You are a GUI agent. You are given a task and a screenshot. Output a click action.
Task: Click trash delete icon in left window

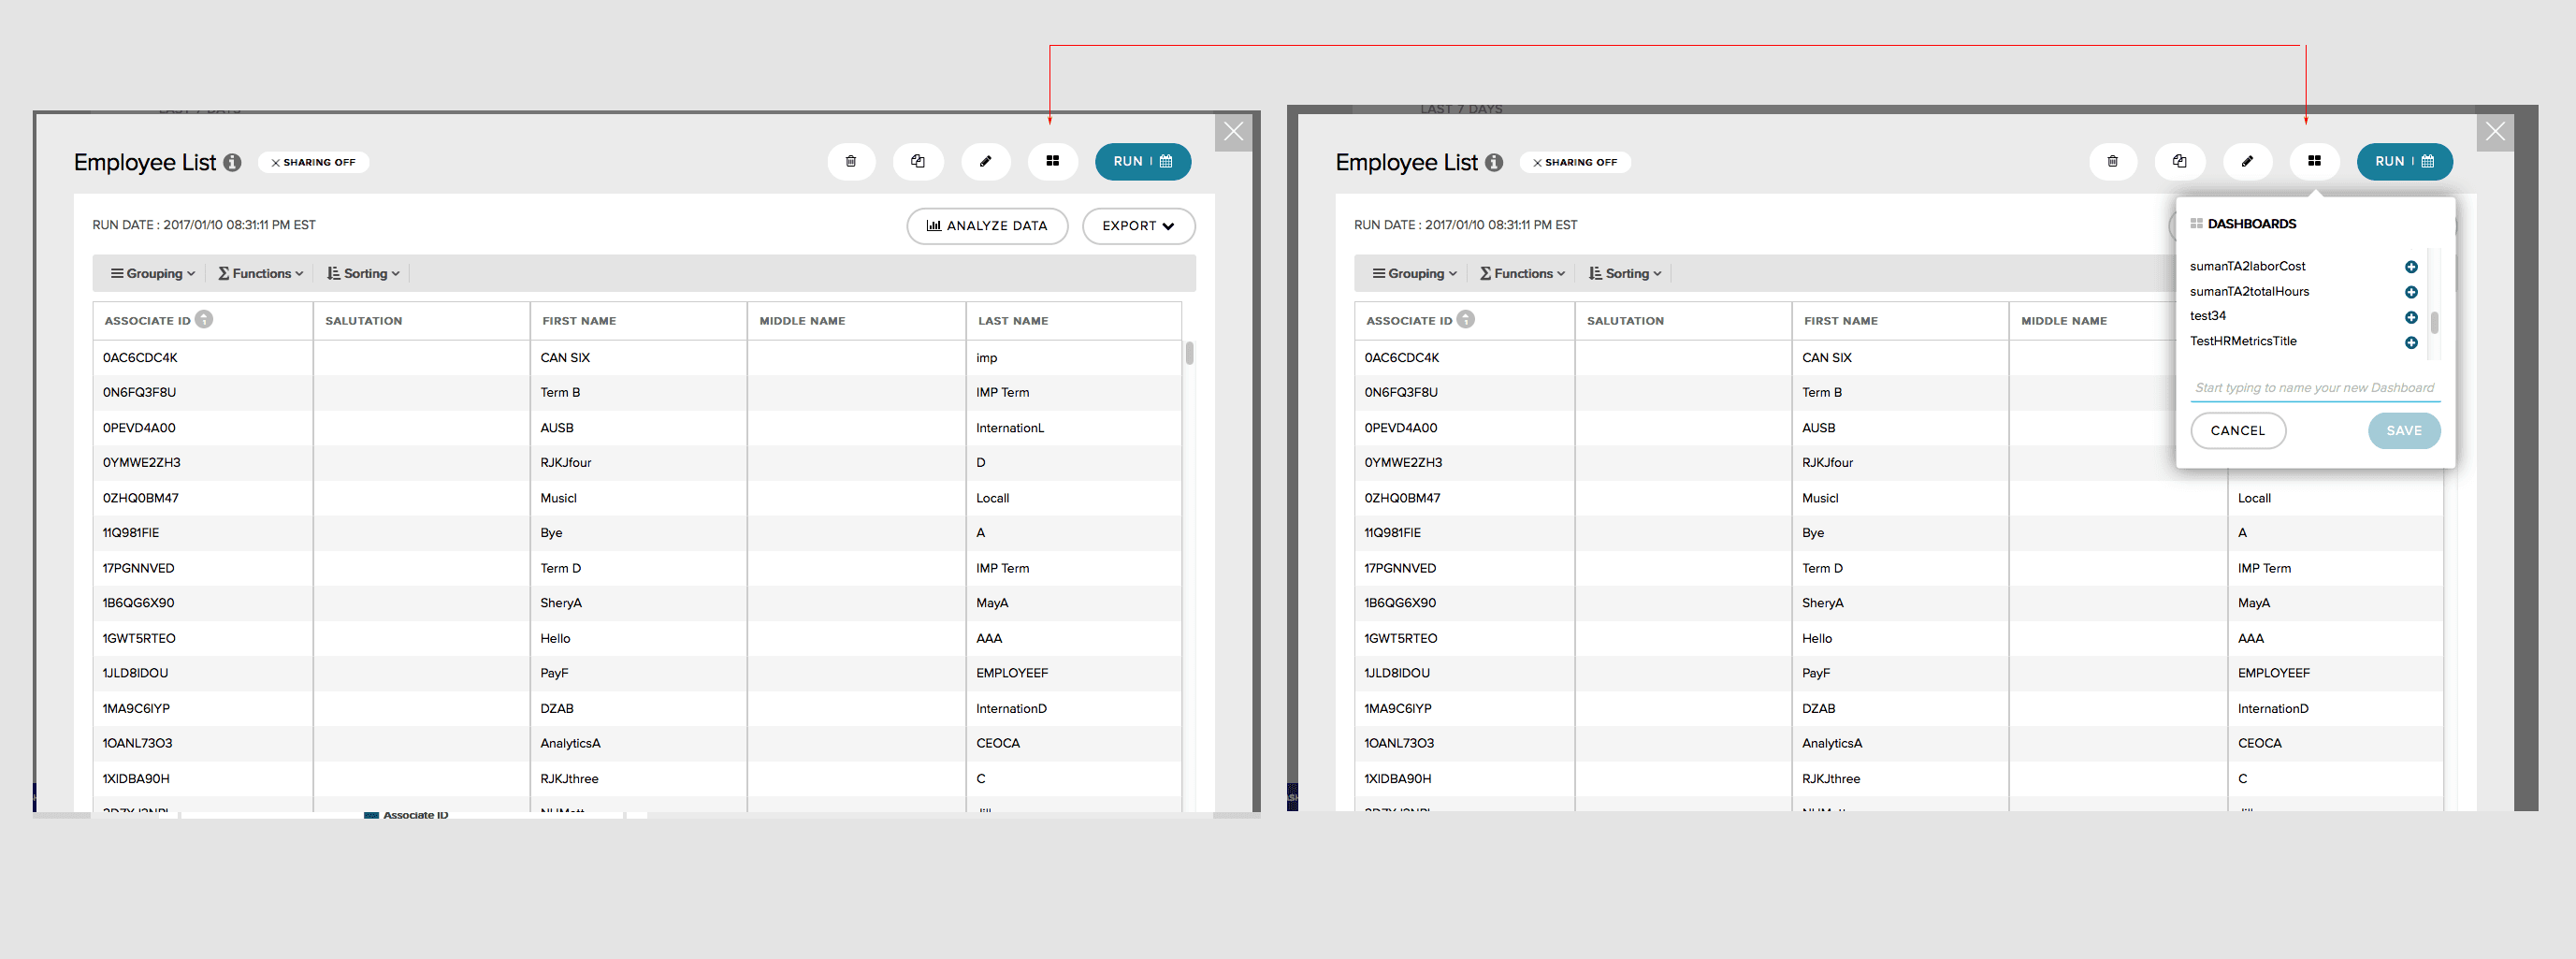(x=851, y=161)
